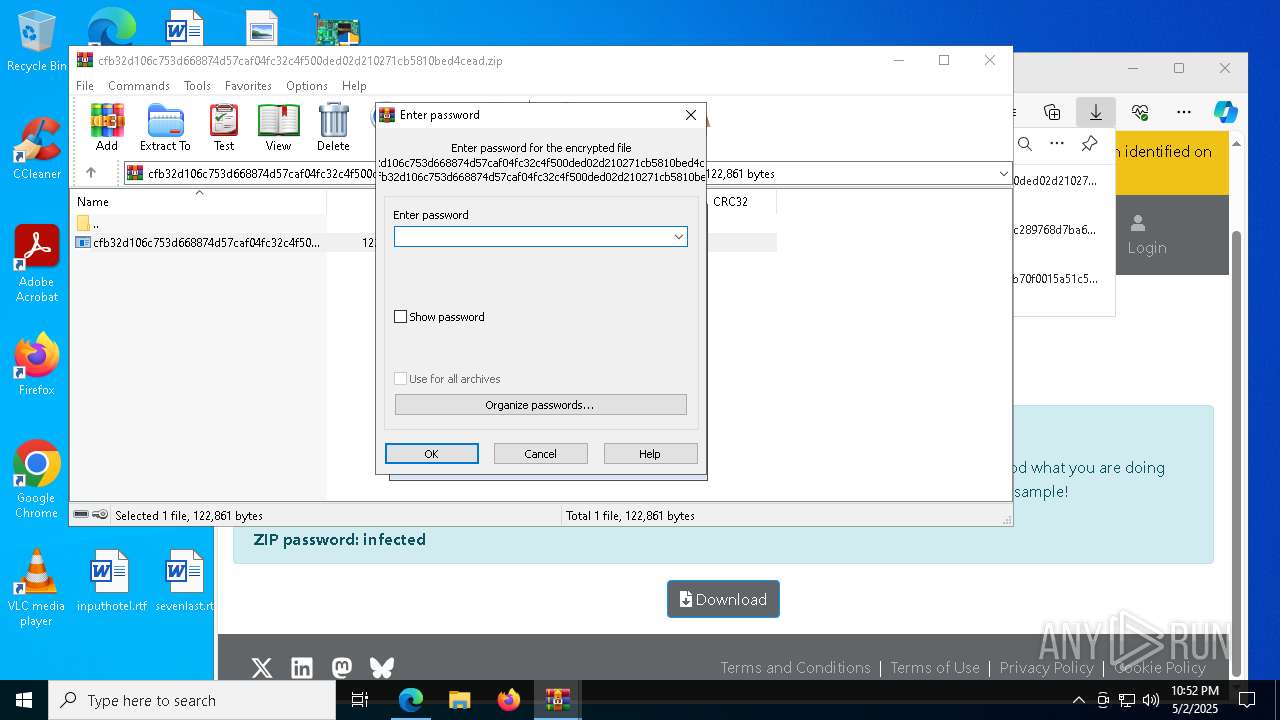
Task: Click Cancel in Enter password dialog
Action: (x=541, y=454)
